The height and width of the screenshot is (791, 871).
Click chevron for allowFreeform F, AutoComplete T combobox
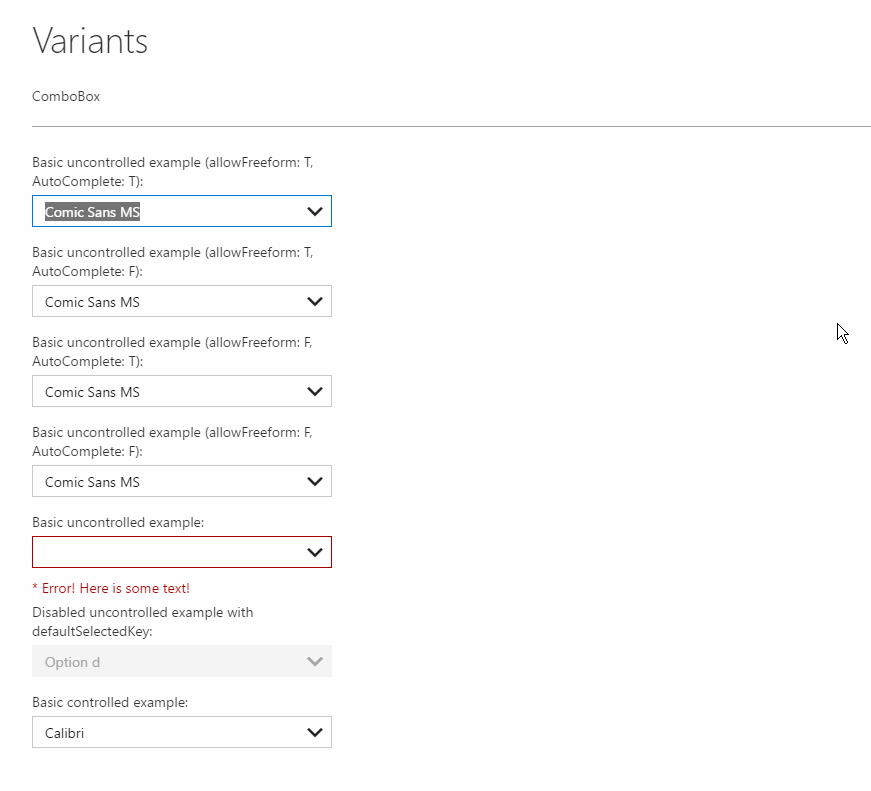[x=315, y=392]
